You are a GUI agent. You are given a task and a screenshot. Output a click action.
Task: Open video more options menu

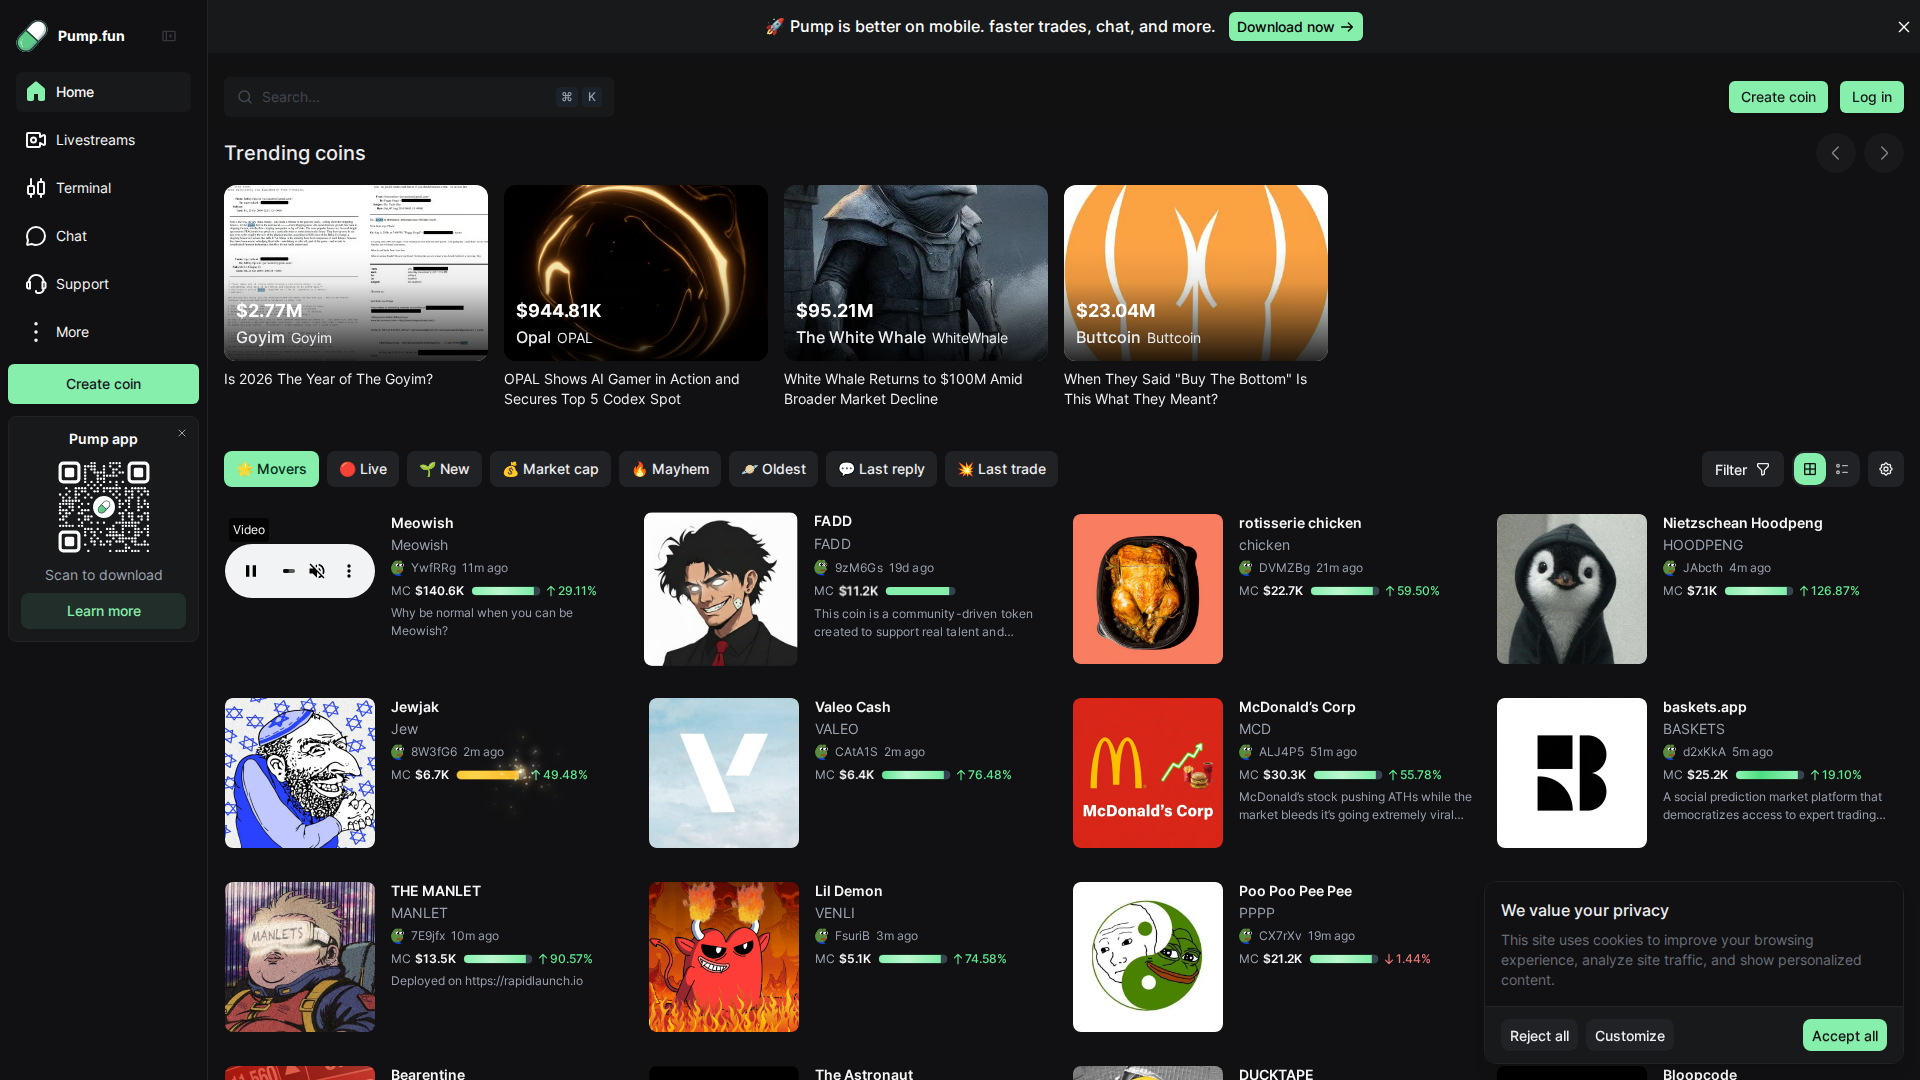click(x=349, y=571)
